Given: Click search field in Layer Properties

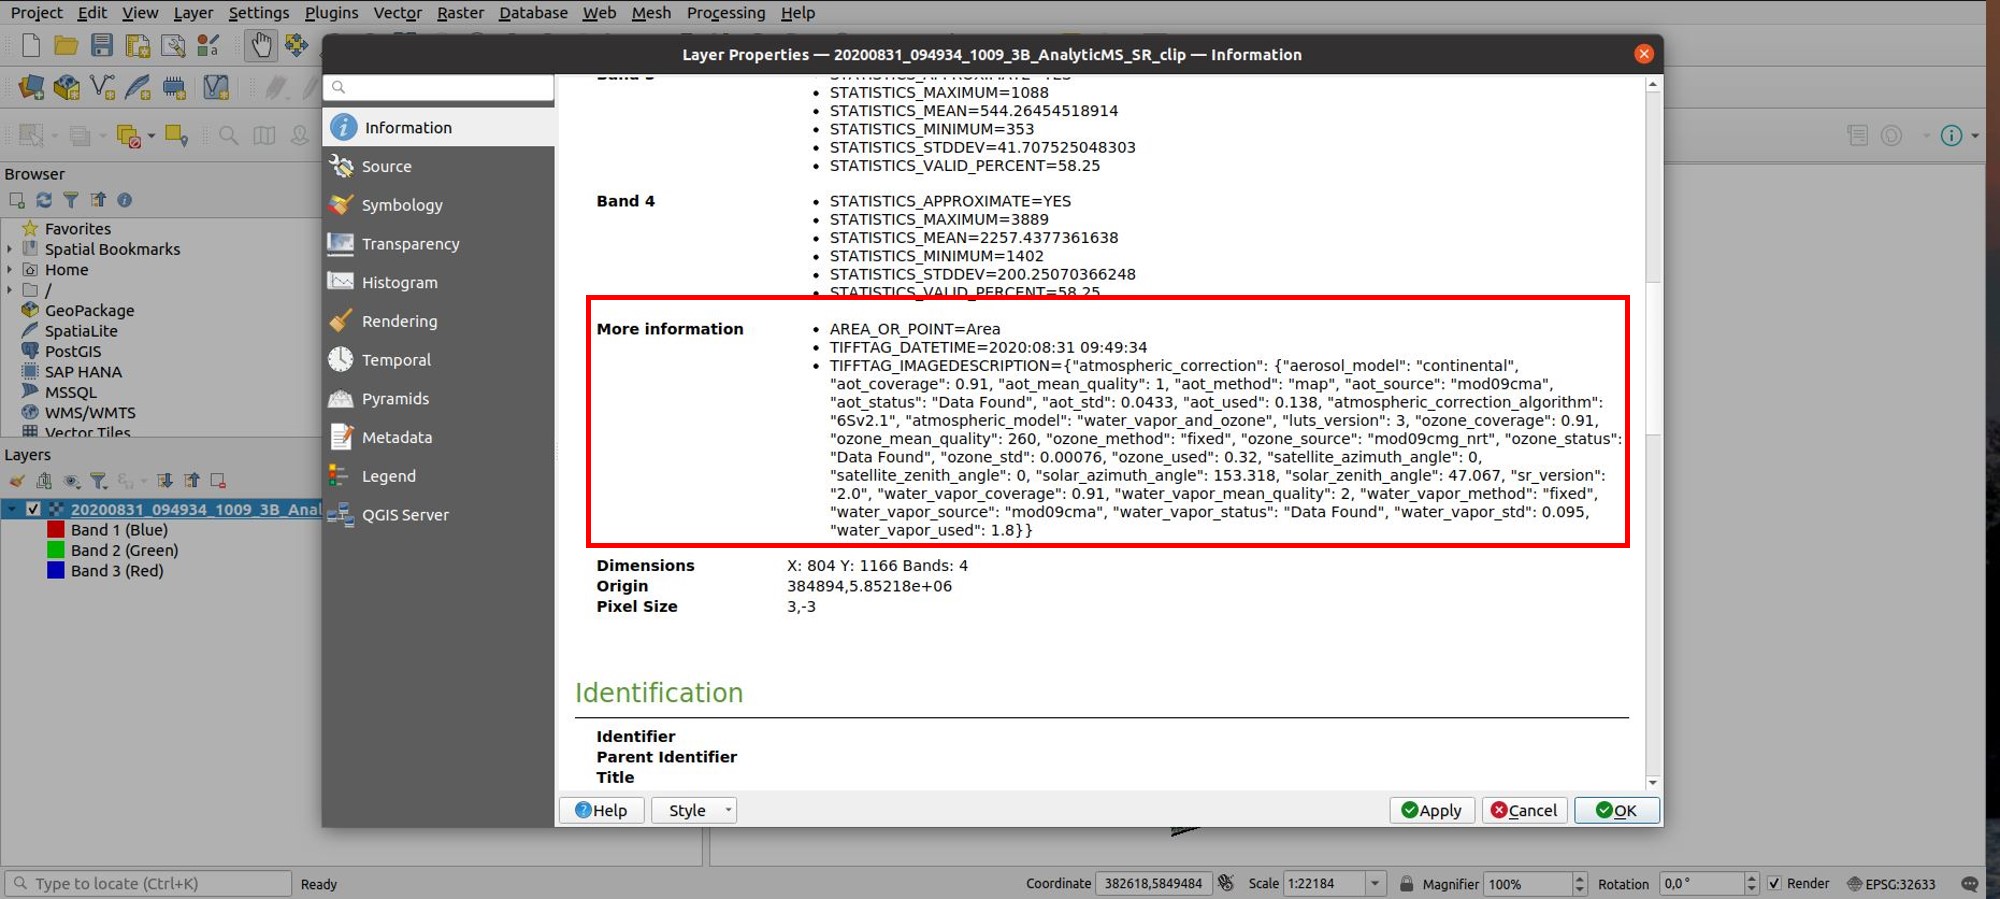Looking at the screenshot, I should click(439, 87).
